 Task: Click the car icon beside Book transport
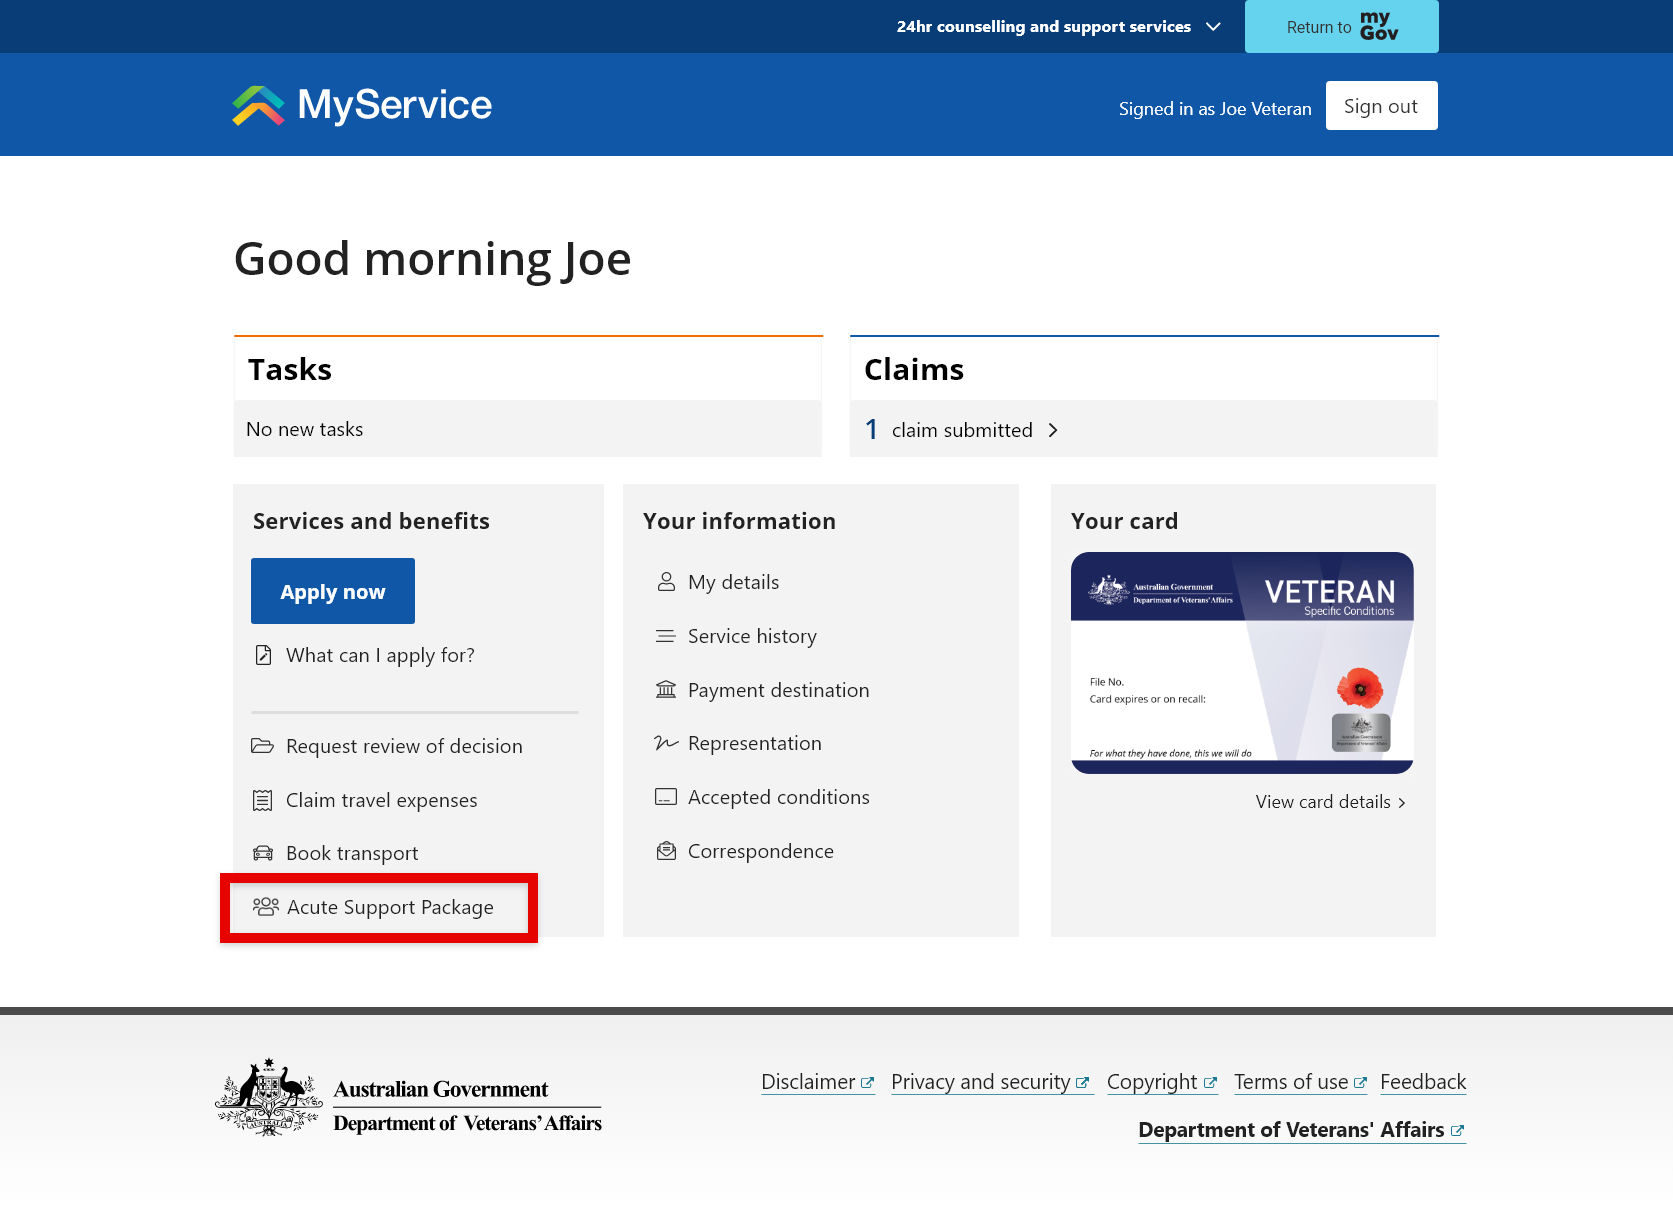coord(263,853)
